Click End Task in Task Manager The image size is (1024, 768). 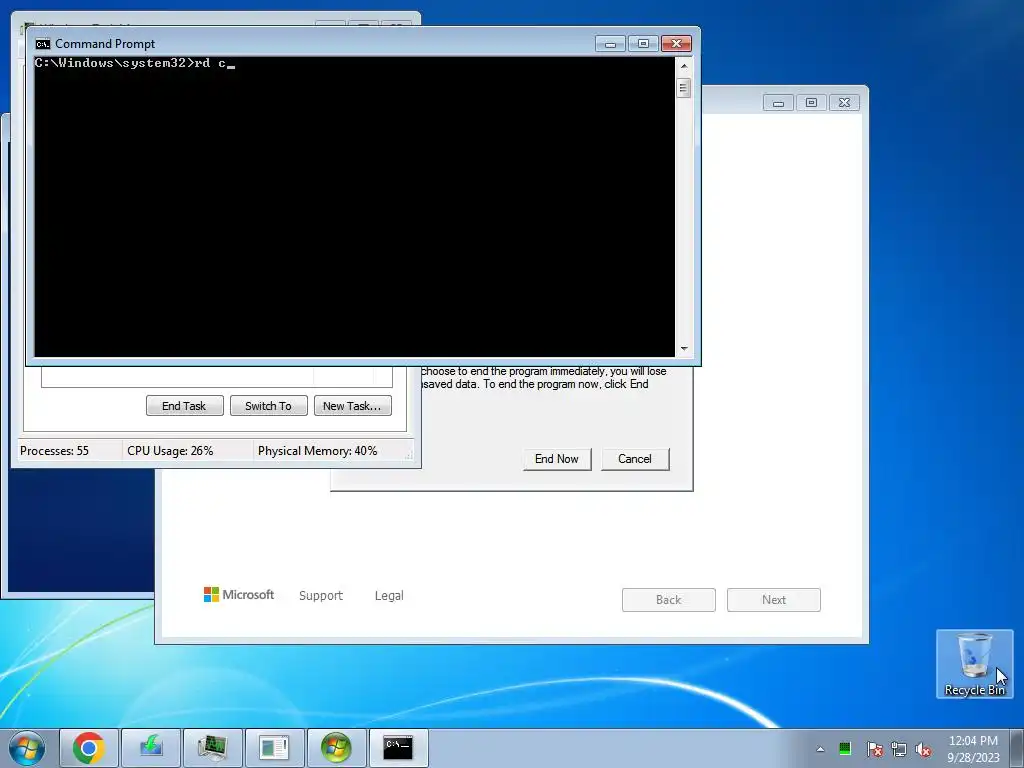(185, 406)
